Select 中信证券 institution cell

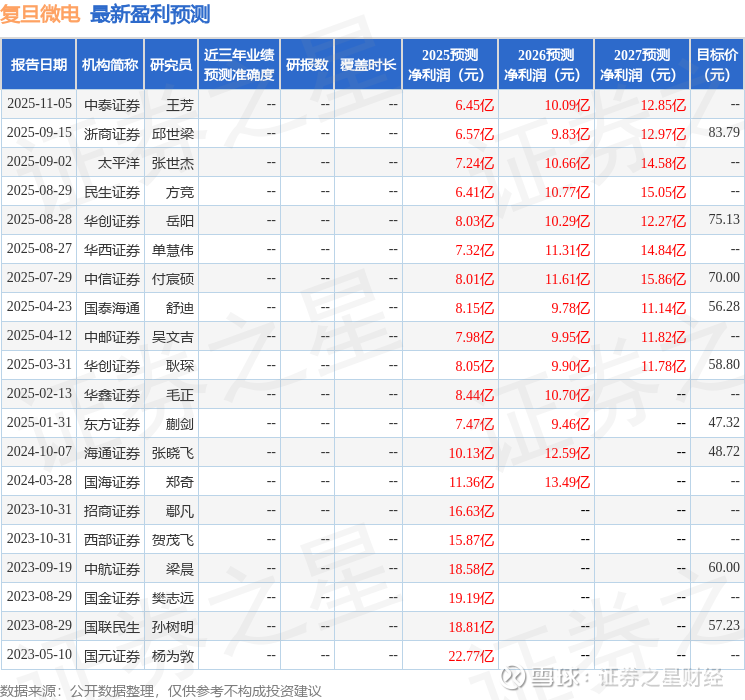click(x=112, y=279)
